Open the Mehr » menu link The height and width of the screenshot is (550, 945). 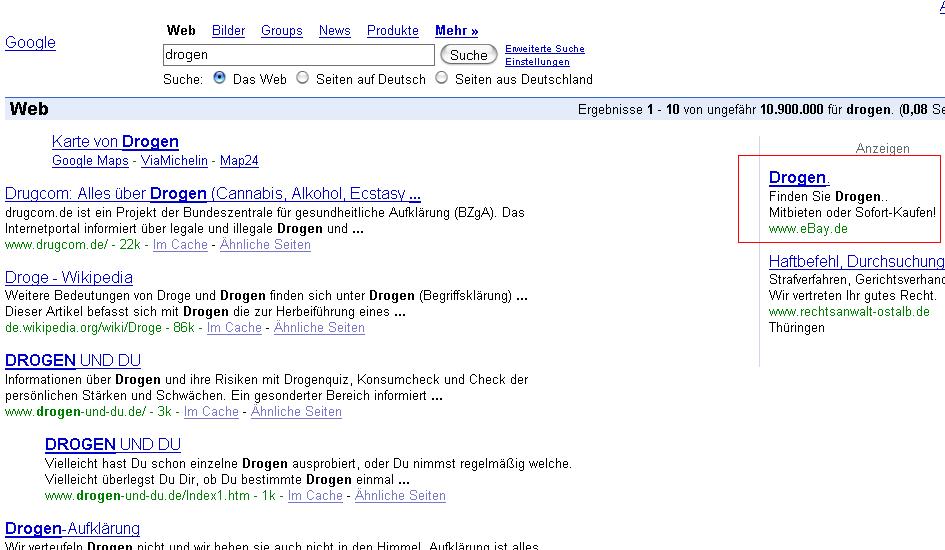pyautogui.click(x=456, y=31)
